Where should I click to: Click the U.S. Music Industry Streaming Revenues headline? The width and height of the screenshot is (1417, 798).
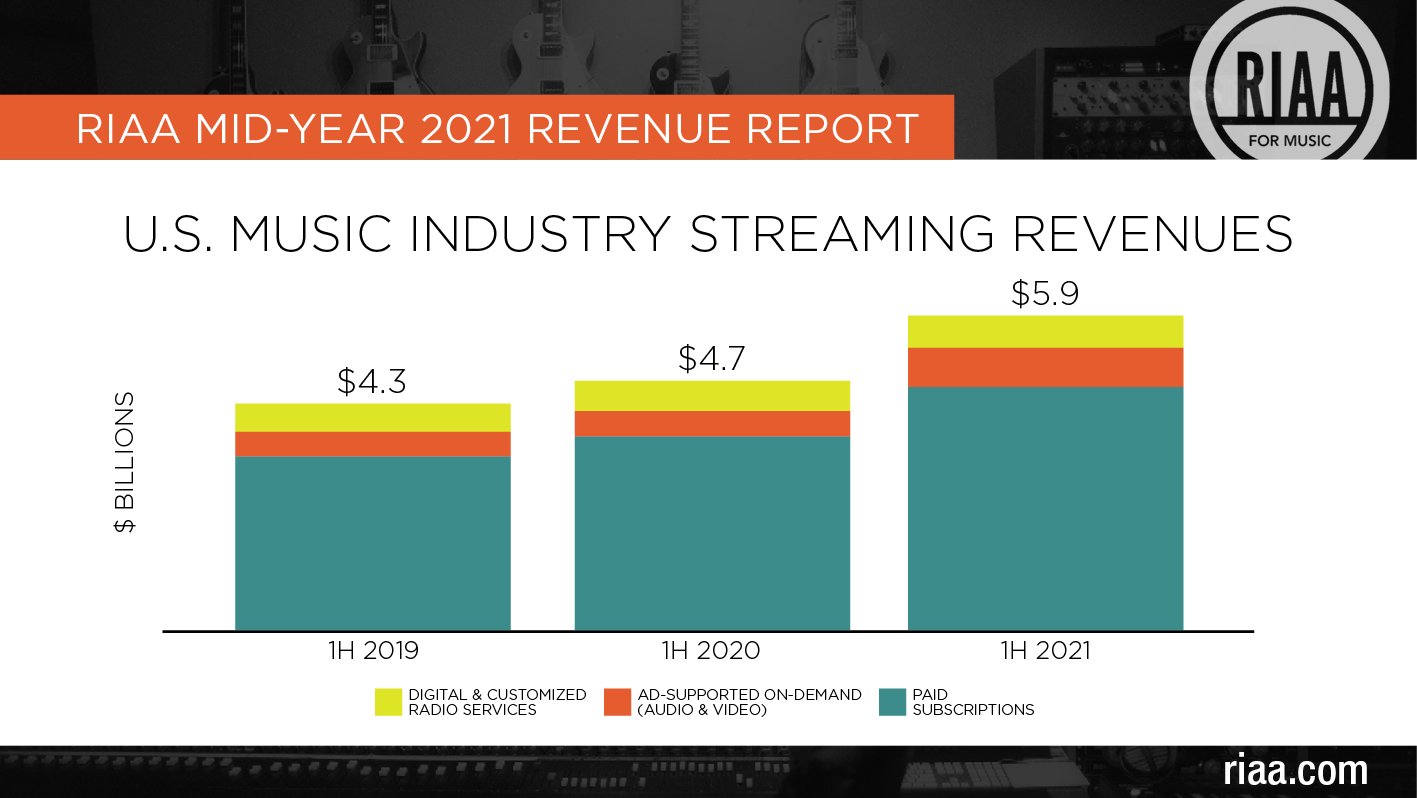pyautogui.click(x=708, y=234)
